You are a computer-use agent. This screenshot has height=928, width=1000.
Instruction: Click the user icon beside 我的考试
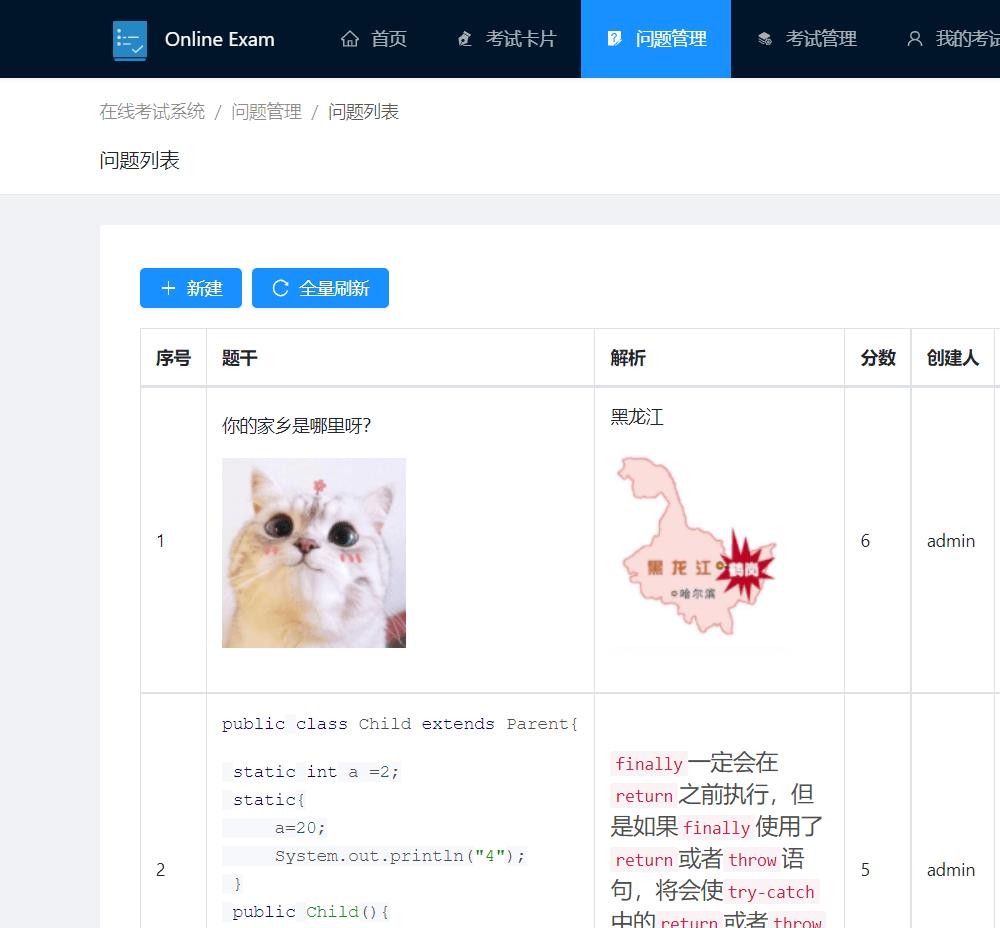tap(914, 39)
